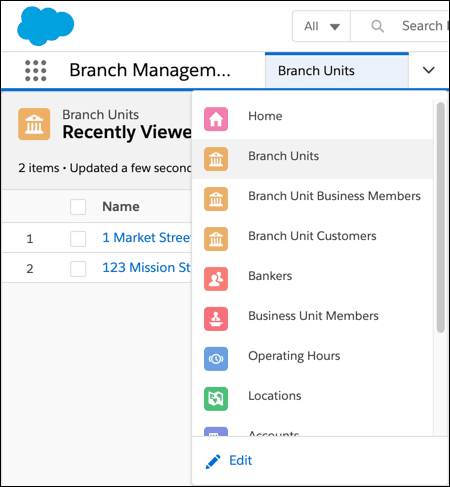Click the Bankers people icon

pyautogui.click(x=216, y=279)
